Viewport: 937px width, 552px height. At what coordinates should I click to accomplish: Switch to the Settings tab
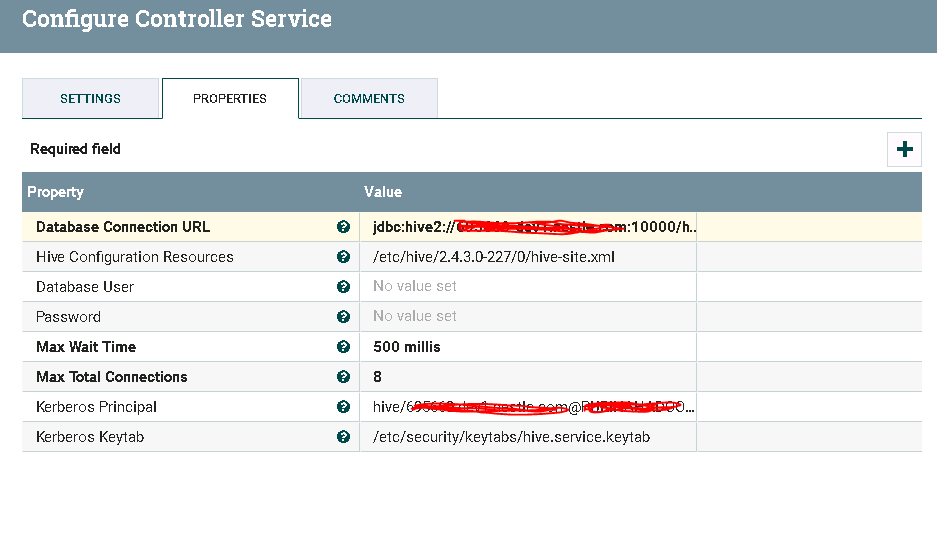[90, 98]
